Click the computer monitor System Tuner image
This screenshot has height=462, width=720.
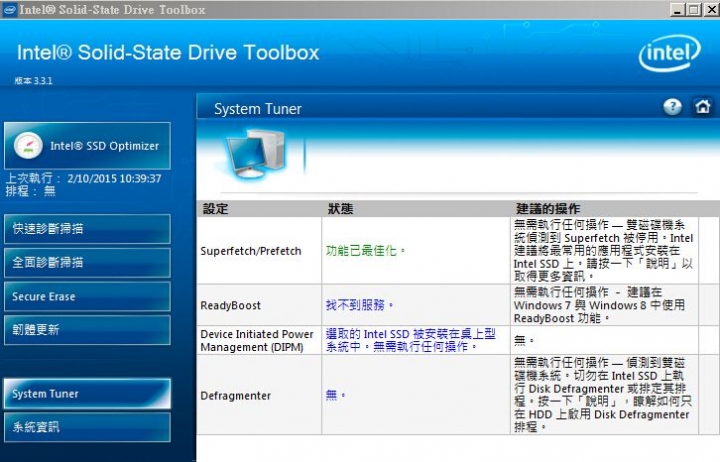(258, 153)
